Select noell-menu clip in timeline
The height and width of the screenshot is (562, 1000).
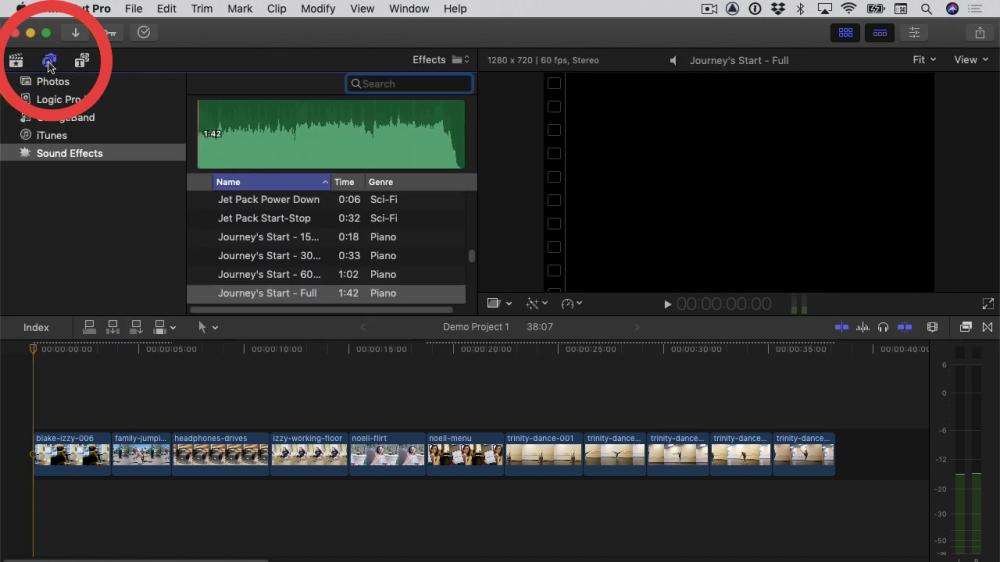click(465, 454)
